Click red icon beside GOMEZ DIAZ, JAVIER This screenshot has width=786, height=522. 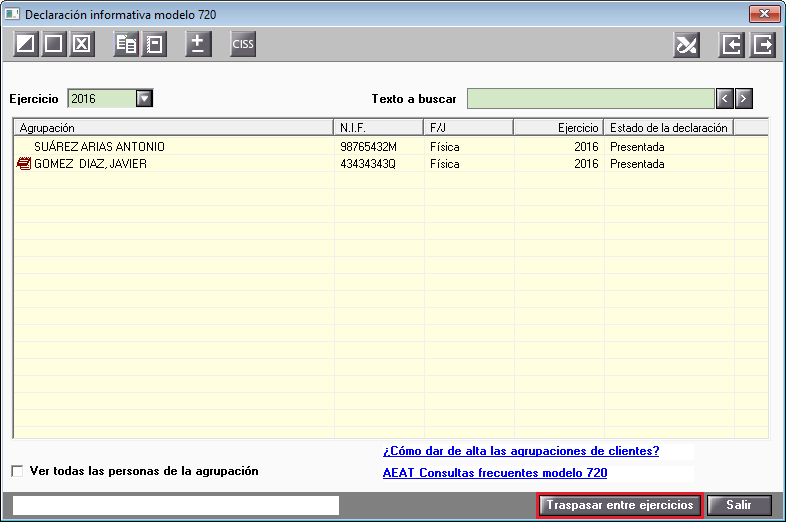pos(24,163)
